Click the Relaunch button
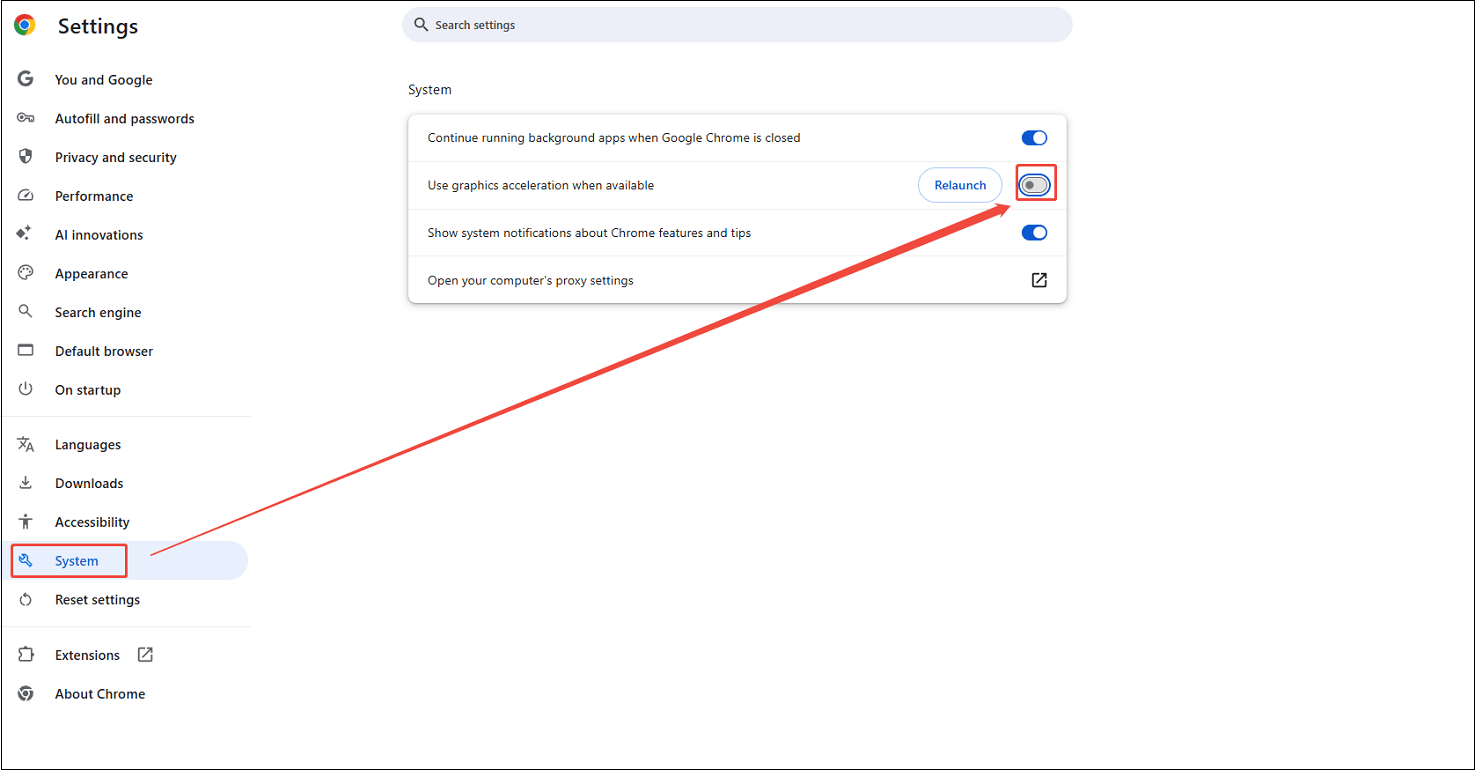The height and width of the screenshot is (770, 1475). (959, 185)
